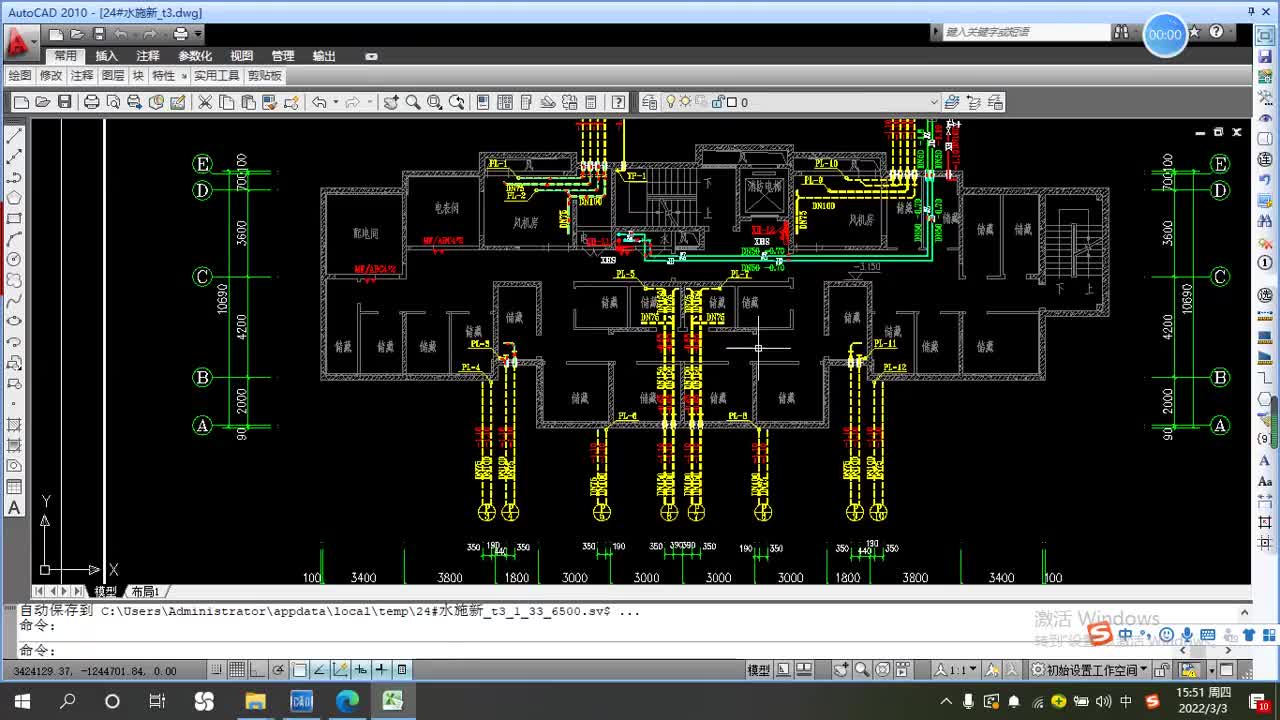Toggle Polar tracking in the status bar

(x=278, y=670)
